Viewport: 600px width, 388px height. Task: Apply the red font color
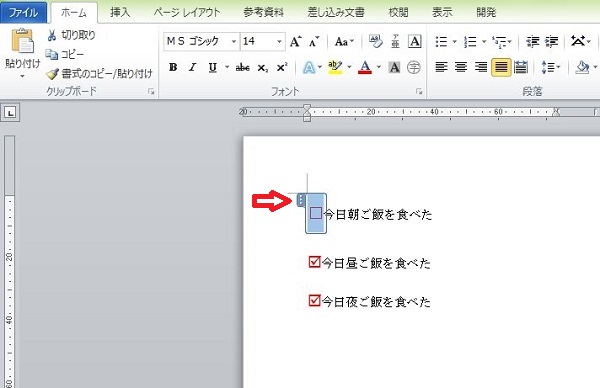click(x=365, y=68)
